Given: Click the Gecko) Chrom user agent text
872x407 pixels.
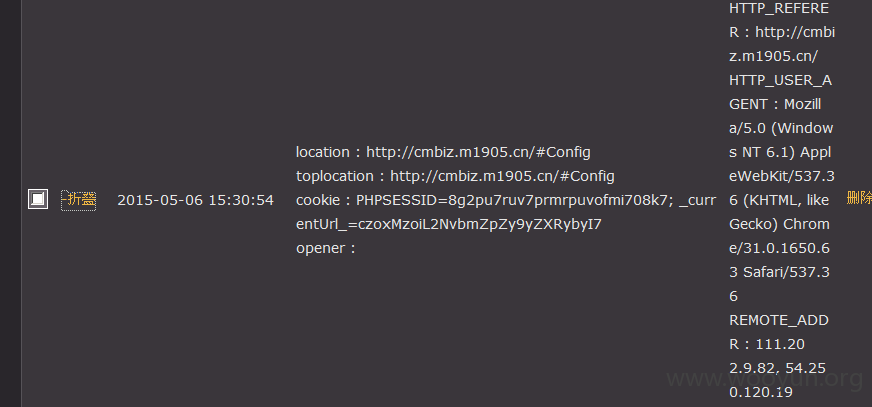Looking at the screenshot, I should (779, 224).
